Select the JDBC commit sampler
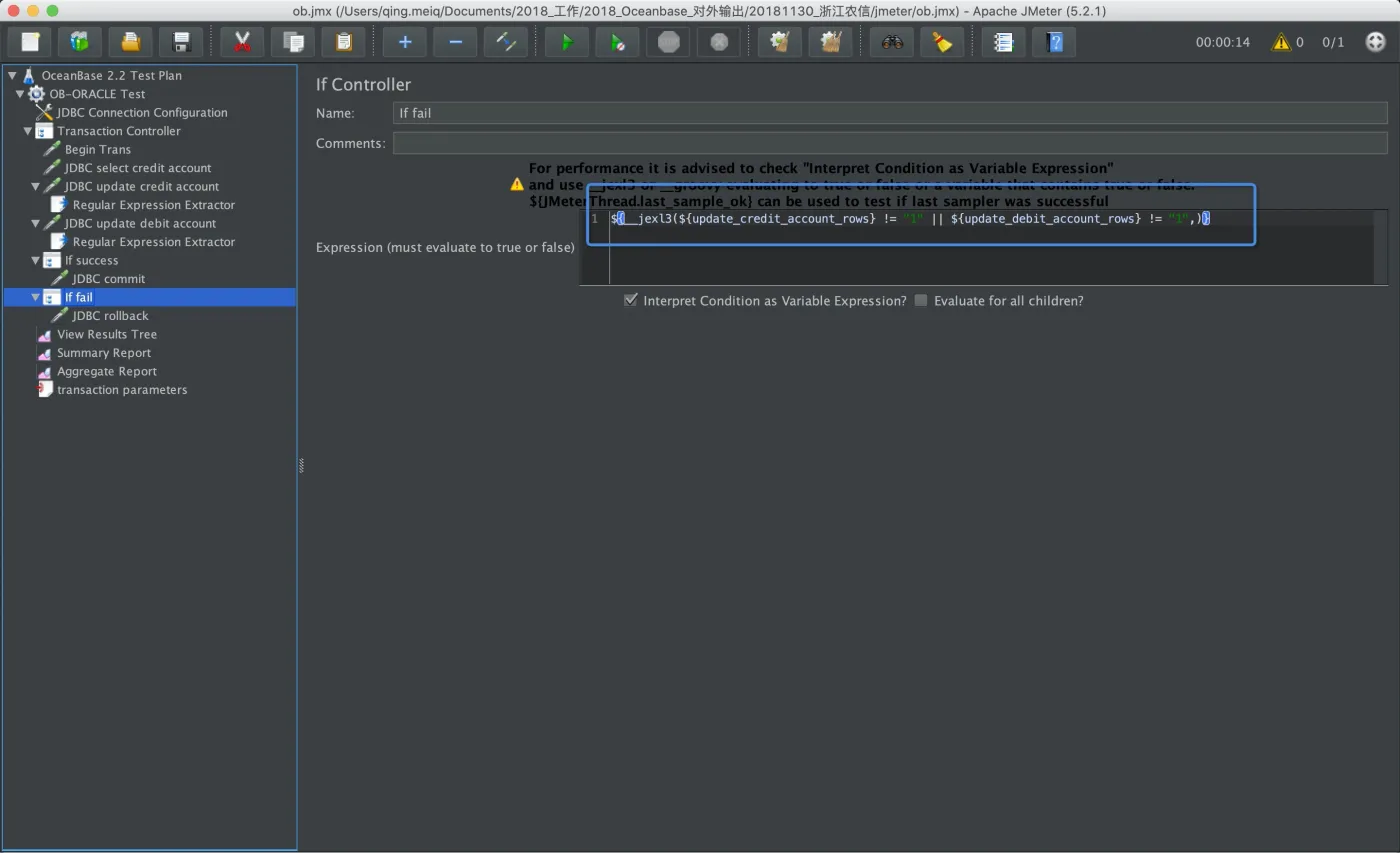 [x=108, y=279]
